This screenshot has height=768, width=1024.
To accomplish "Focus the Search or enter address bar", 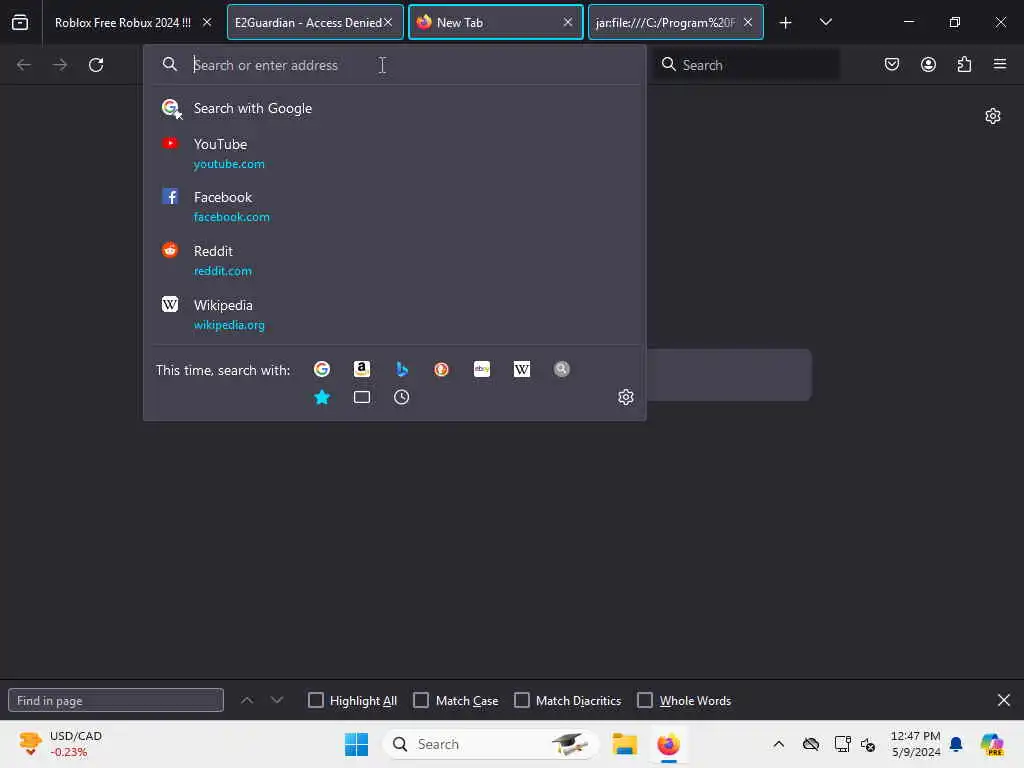I will click(394, 65).
